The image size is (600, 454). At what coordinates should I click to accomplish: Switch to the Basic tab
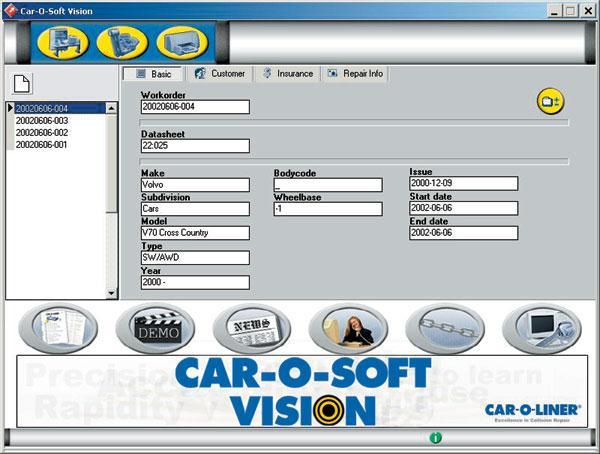tap(153, 73)
